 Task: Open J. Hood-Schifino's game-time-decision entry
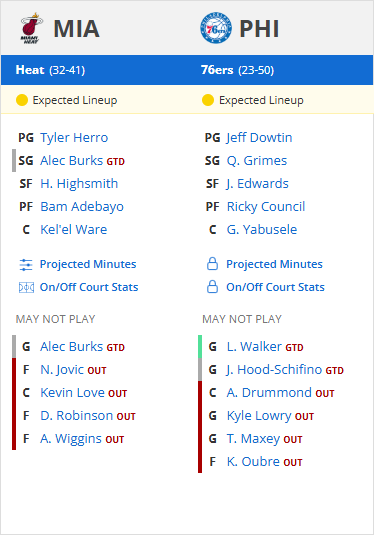[x=285, y=370]
